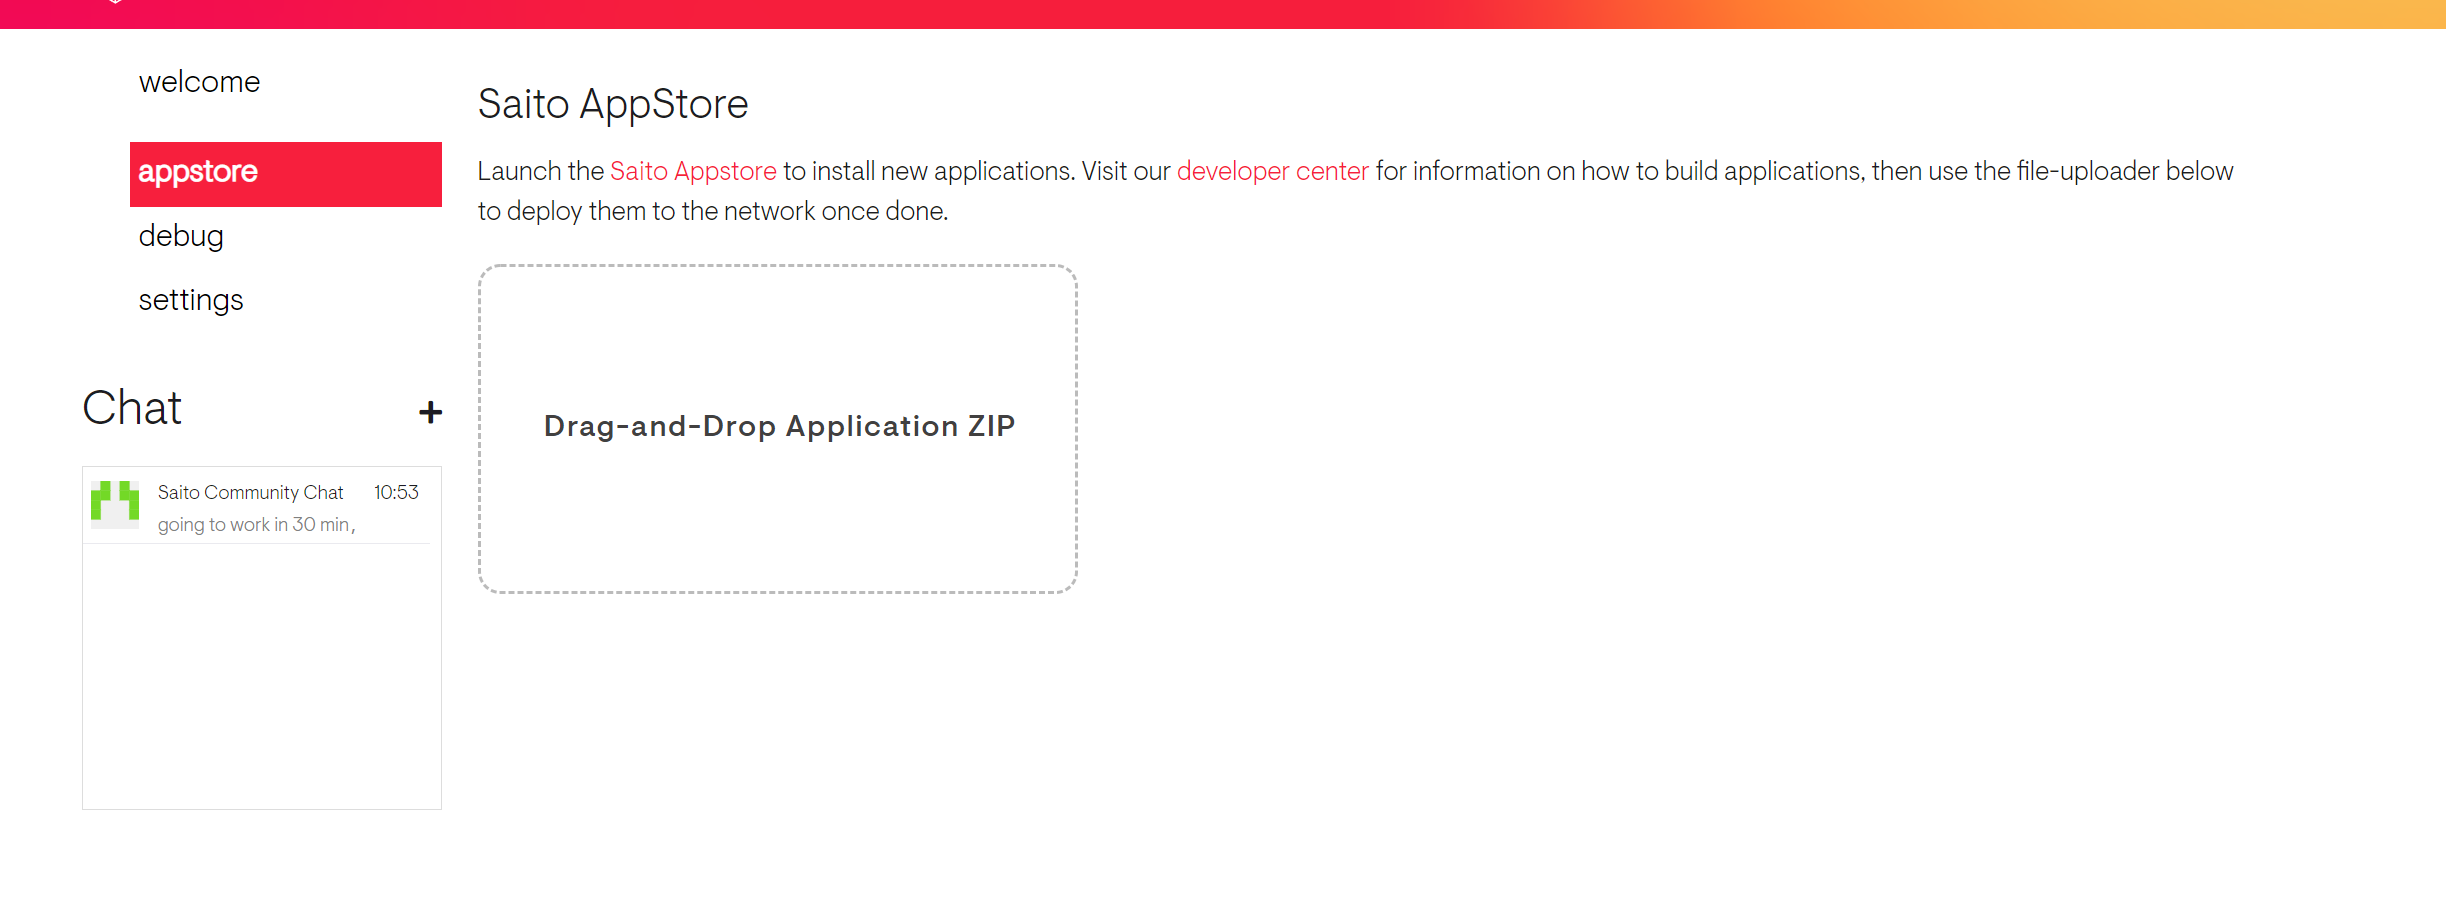The image size is (2446, 918).
Task: Click the 'file-uploader below' description text
Action: (2124, 171)
